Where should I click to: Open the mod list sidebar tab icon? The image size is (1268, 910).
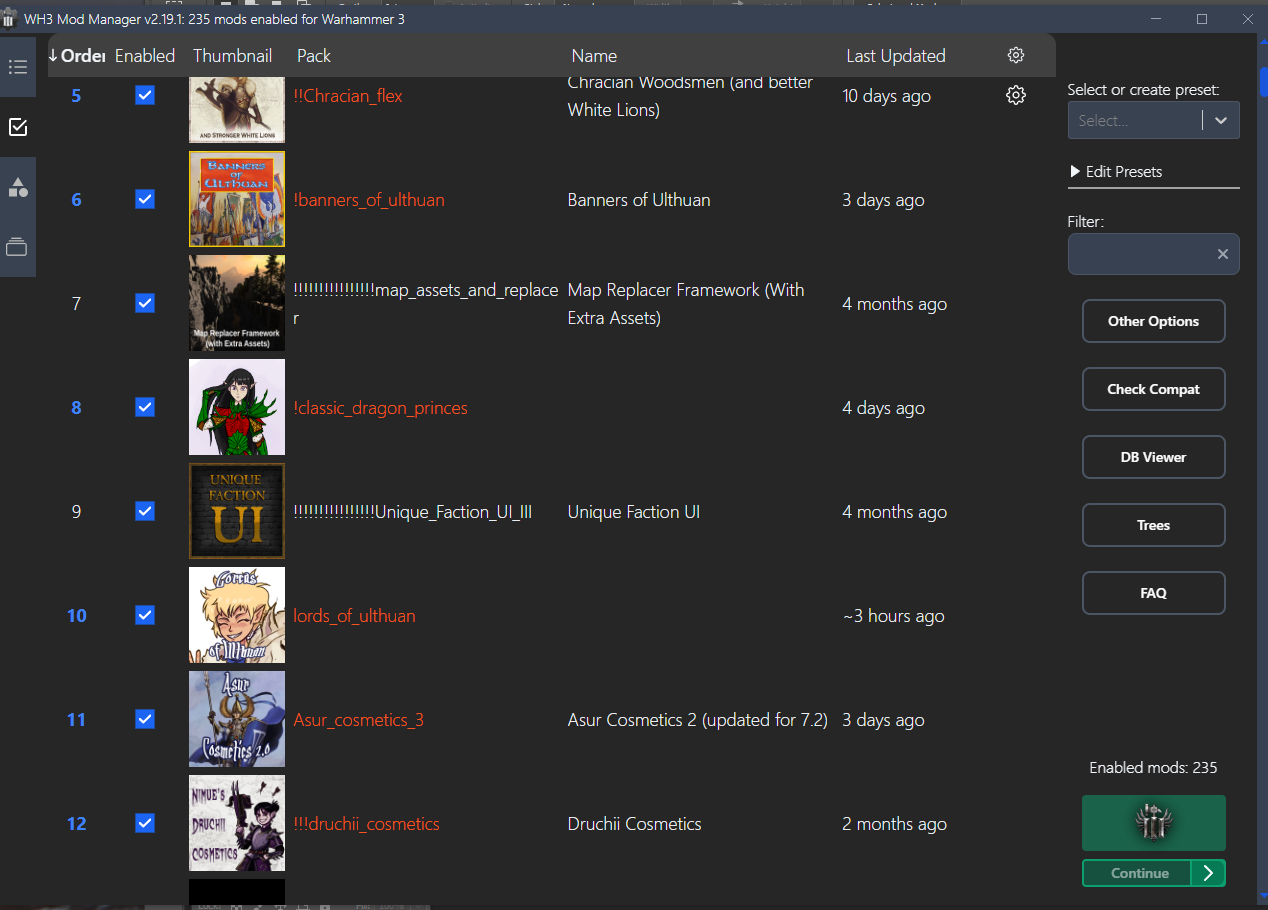click(17, 67)
